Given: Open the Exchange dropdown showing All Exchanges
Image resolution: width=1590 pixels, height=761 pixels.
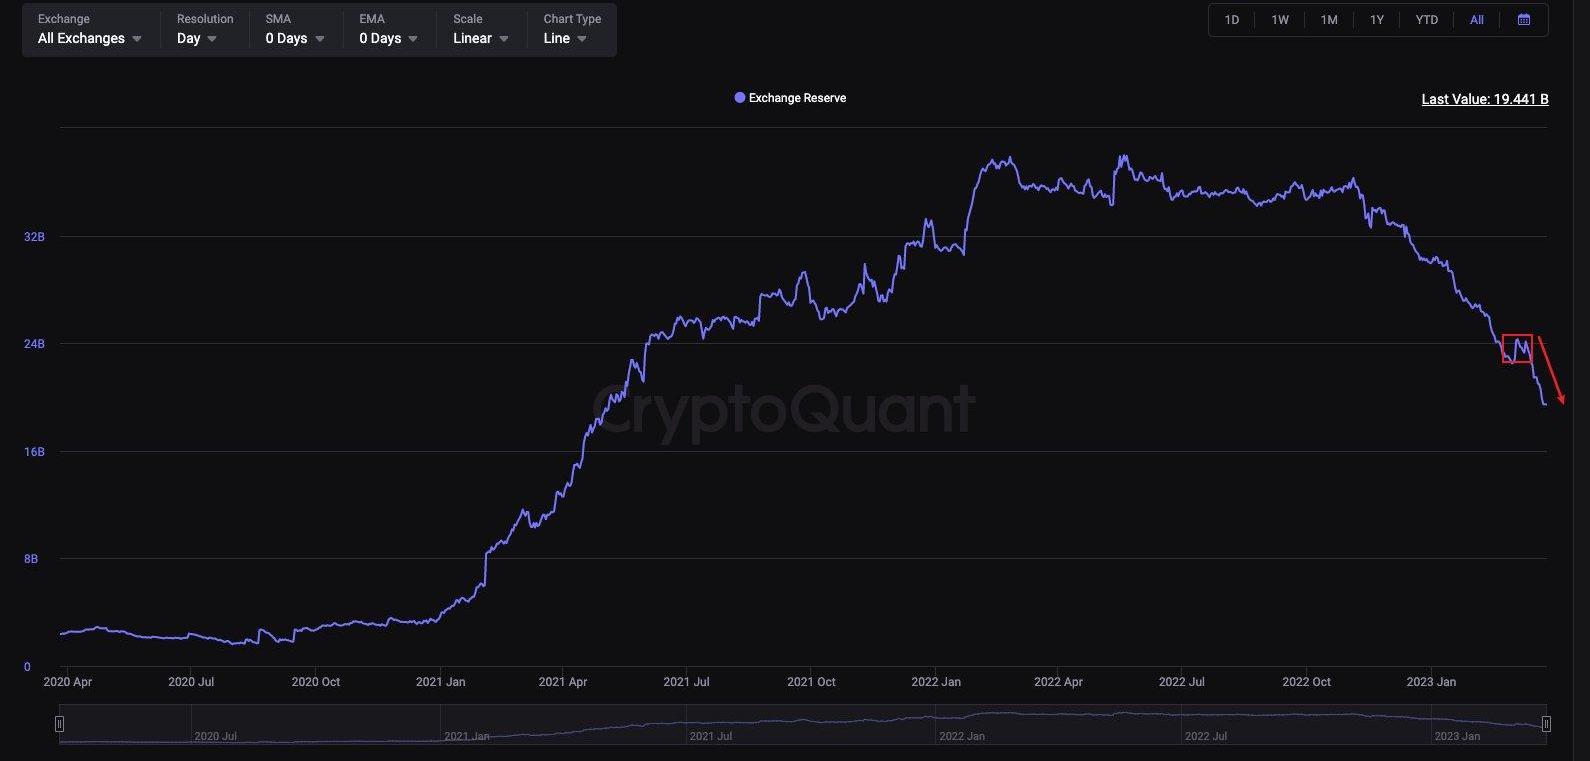Looking at the screenshot, I should coord(90,38).
